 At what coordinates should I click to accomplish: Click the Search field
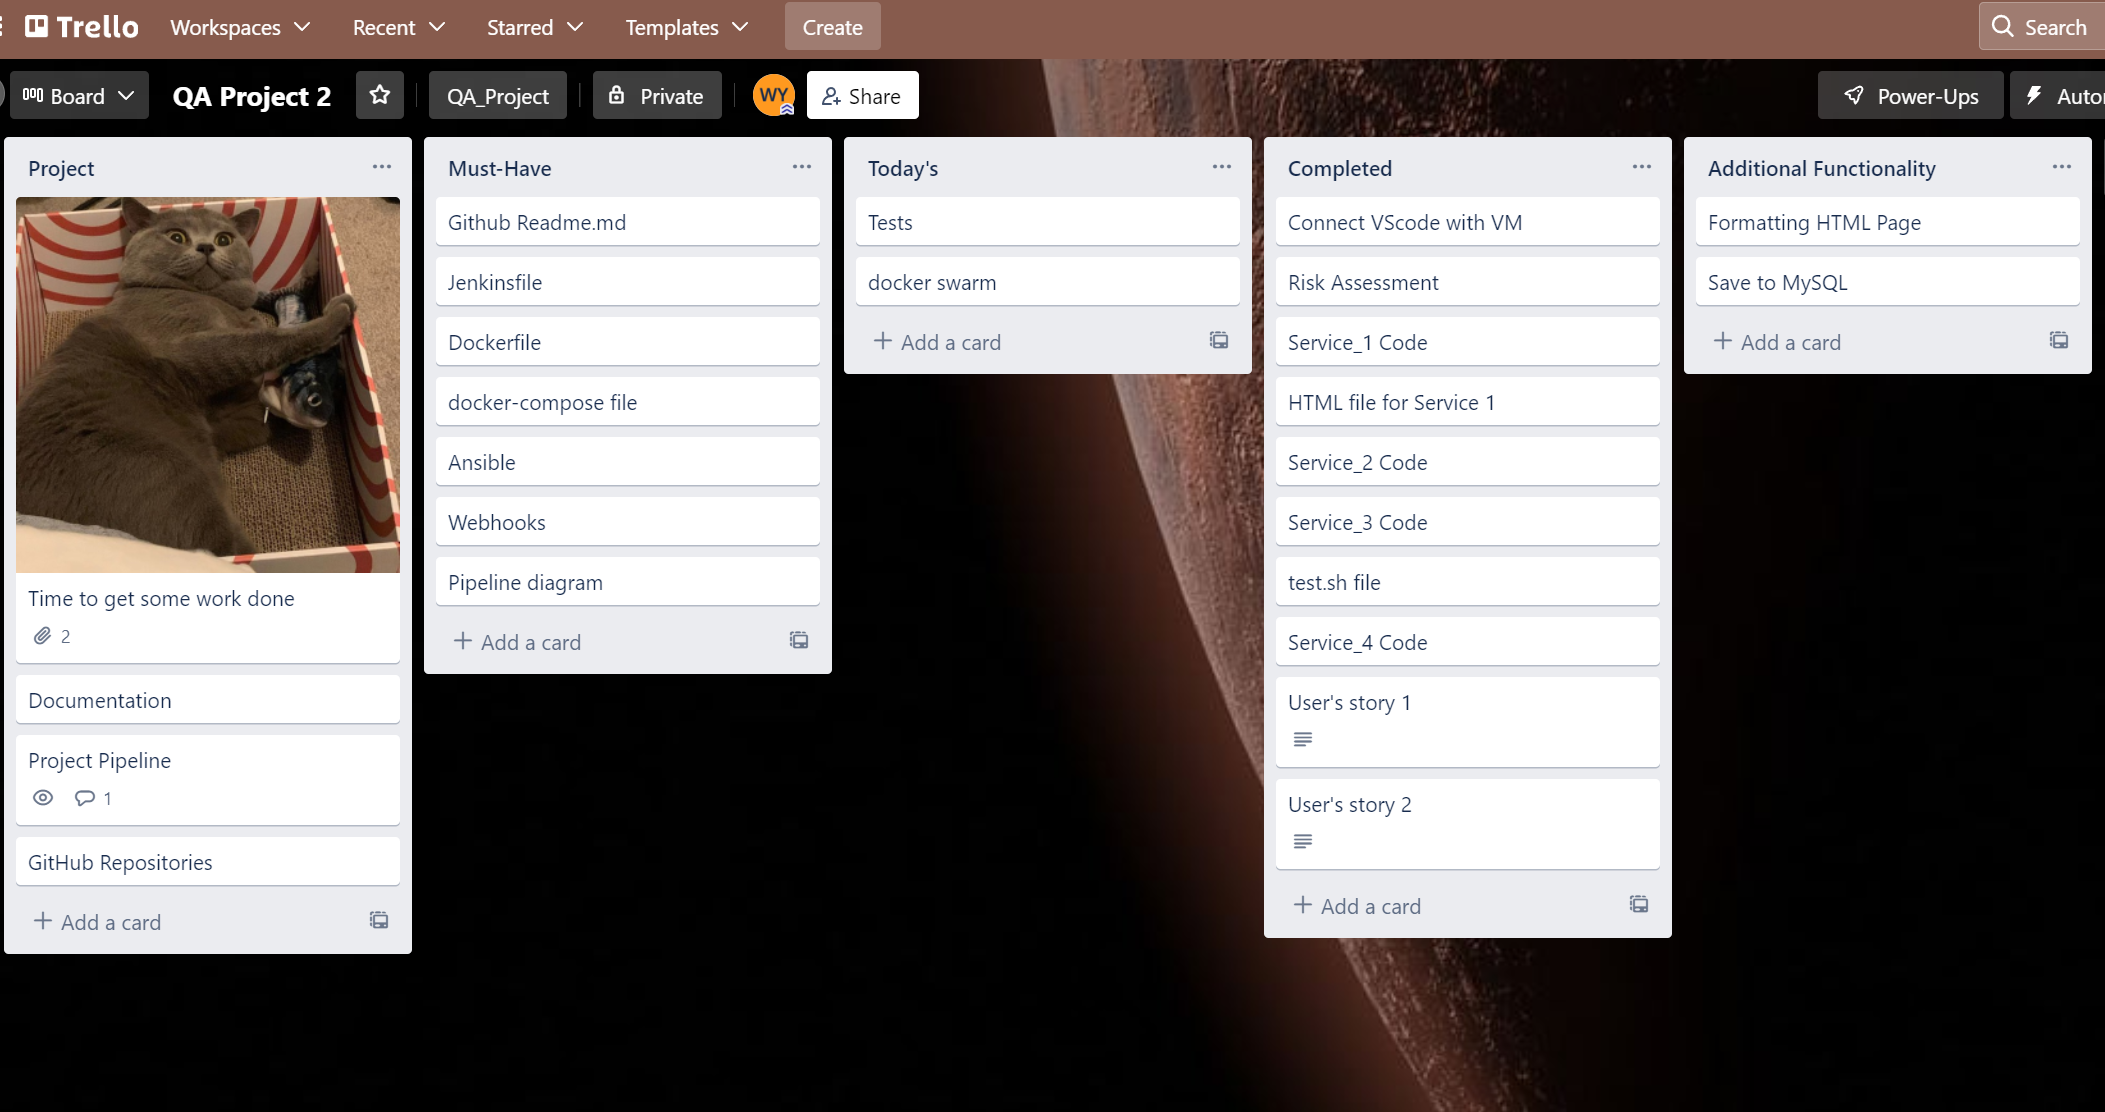point(2042,27)
